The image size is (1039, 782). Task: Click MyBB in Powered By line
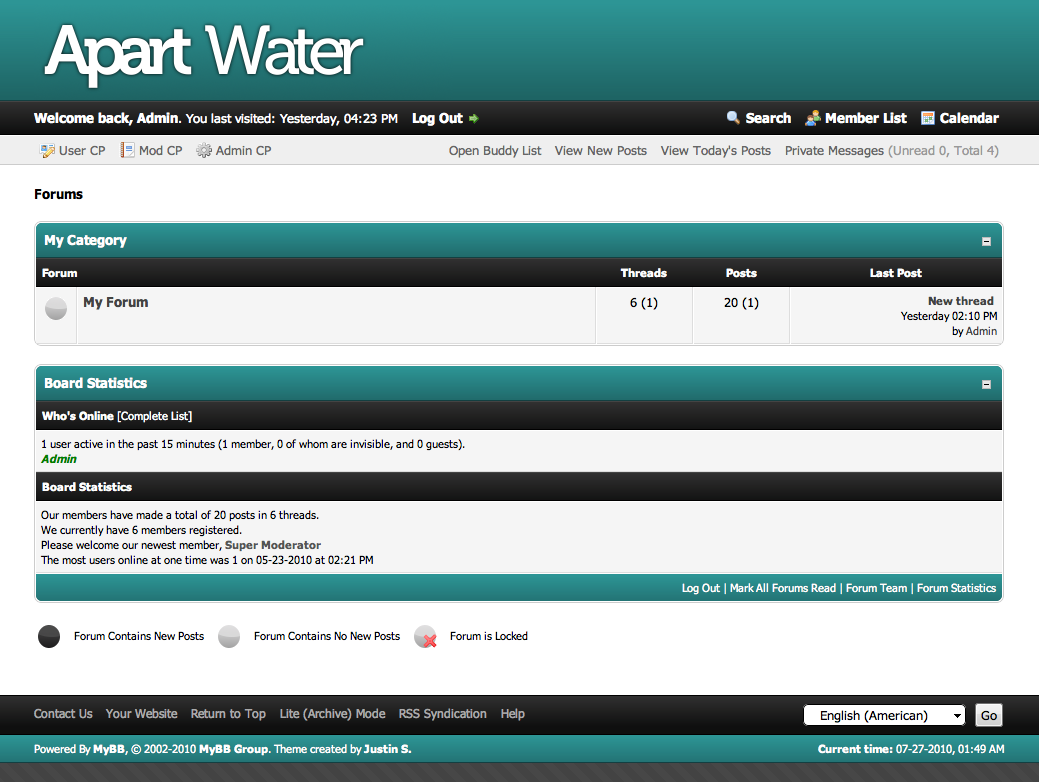[x=109, y=749]
